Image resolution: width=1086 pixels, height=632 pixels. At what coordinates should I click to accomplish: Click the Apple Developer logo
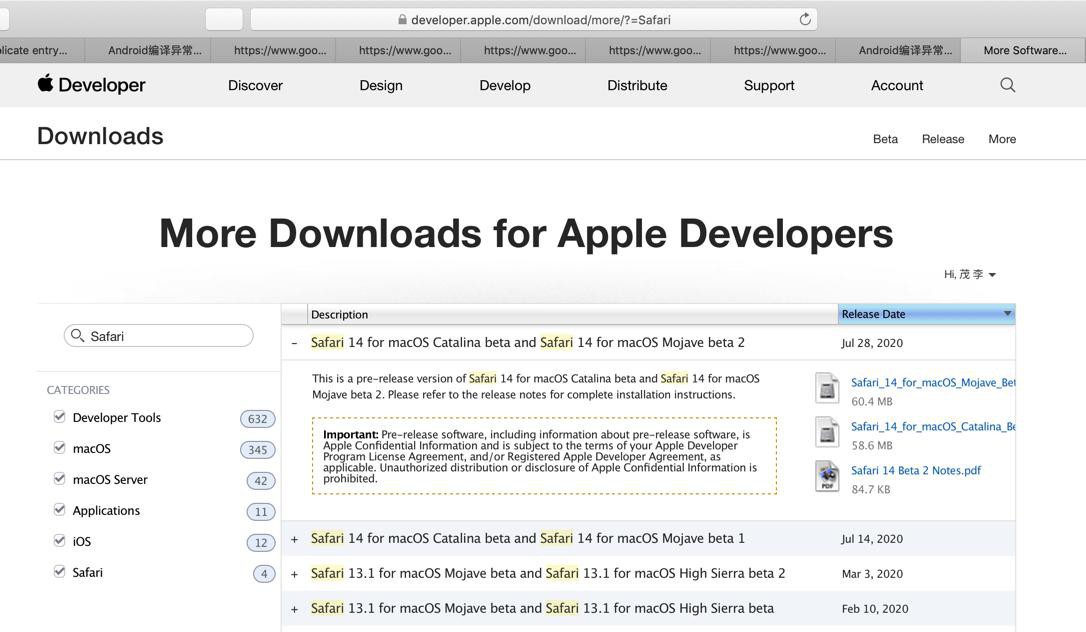pos(91,84)
